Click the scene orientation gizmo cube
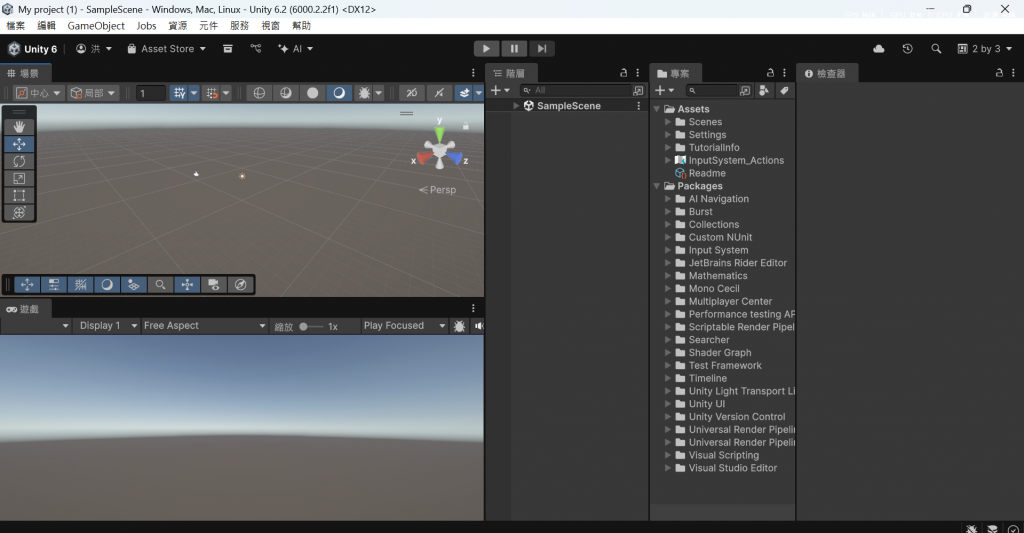The height and width of the screenshot is (533, 1024). (440, 150)
